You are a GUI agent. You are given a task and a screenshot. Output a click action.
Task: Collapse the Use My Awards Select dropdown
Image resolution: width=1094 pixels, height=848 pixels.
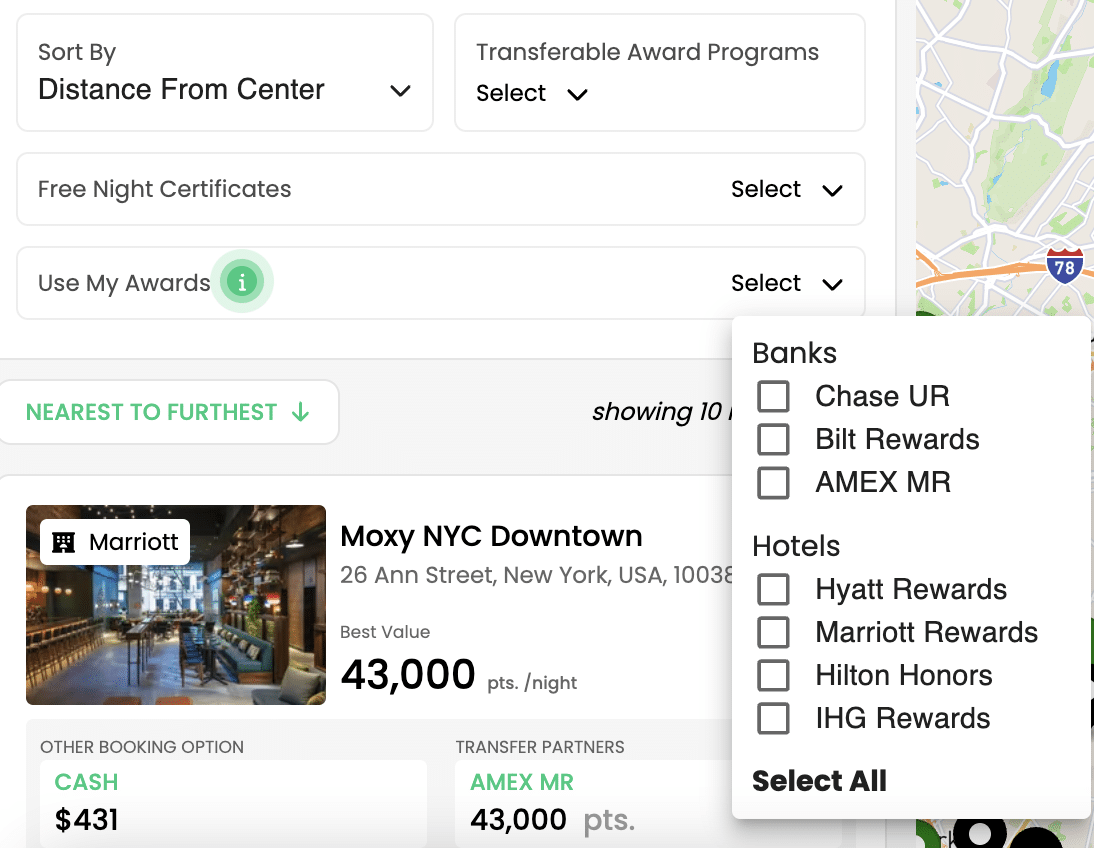(x=787, y=284)
